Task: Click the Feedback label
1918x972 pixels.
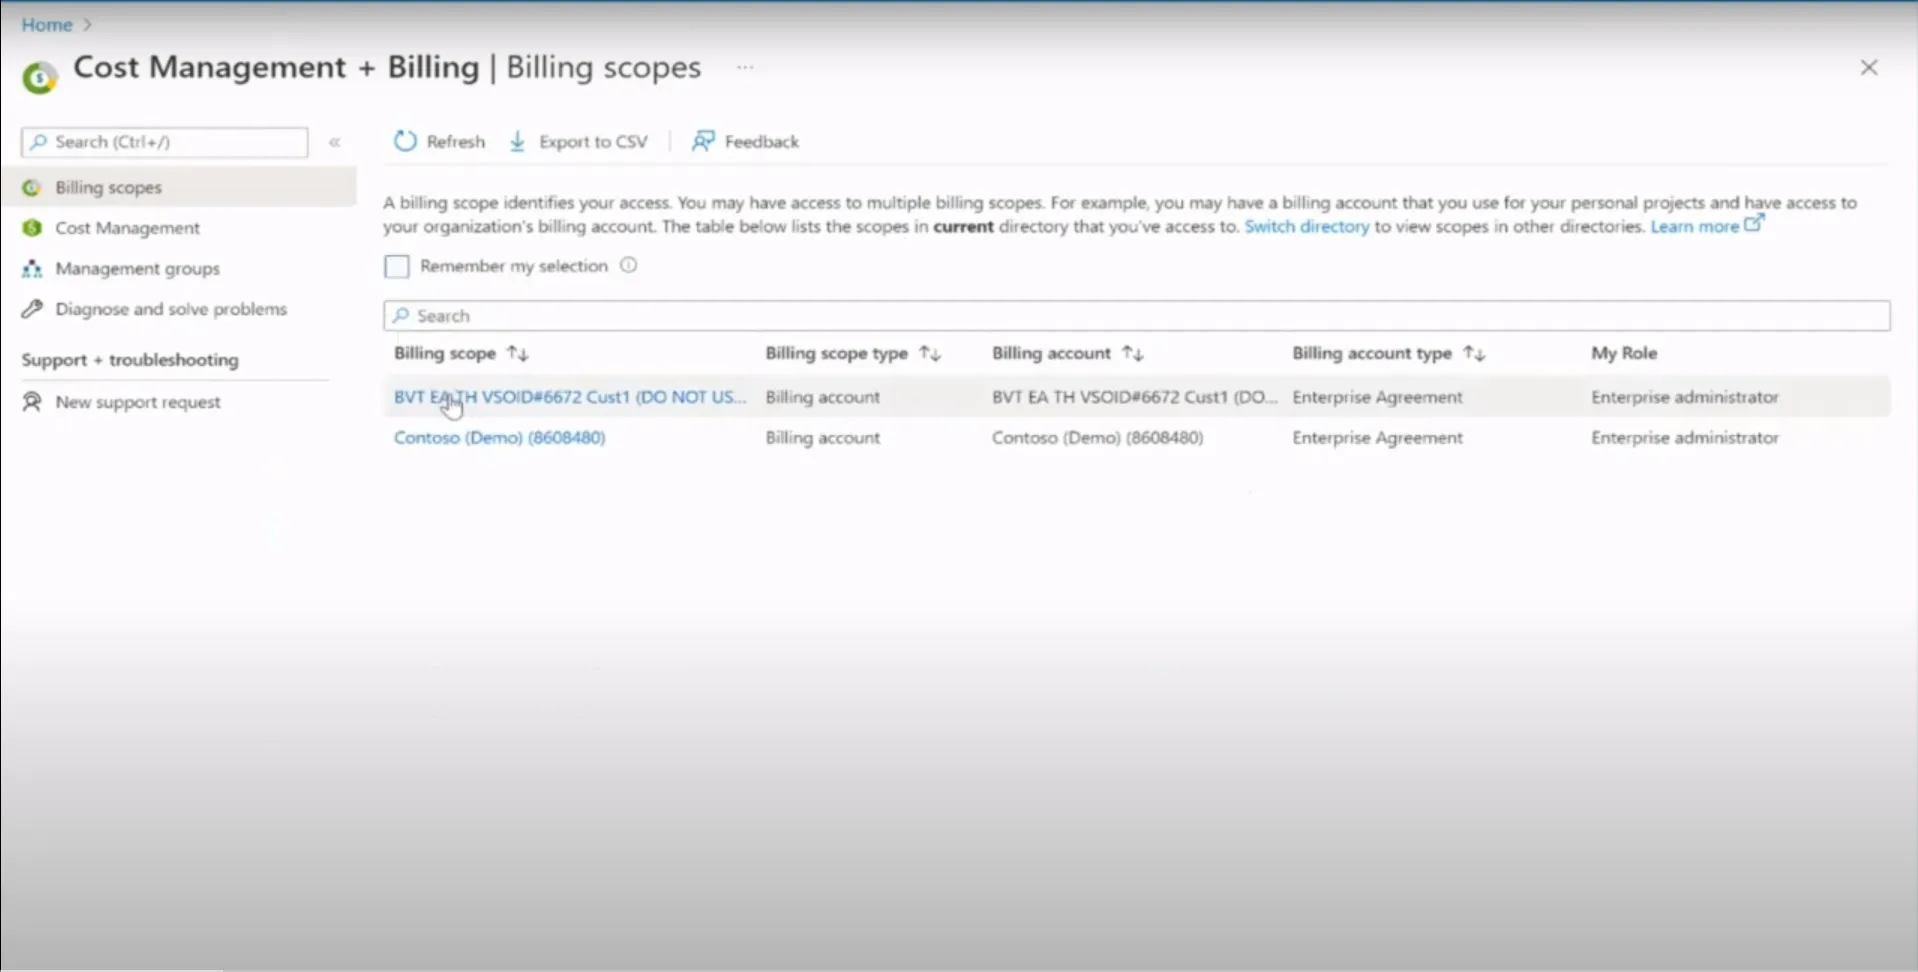Action: (x=761, y=142)
